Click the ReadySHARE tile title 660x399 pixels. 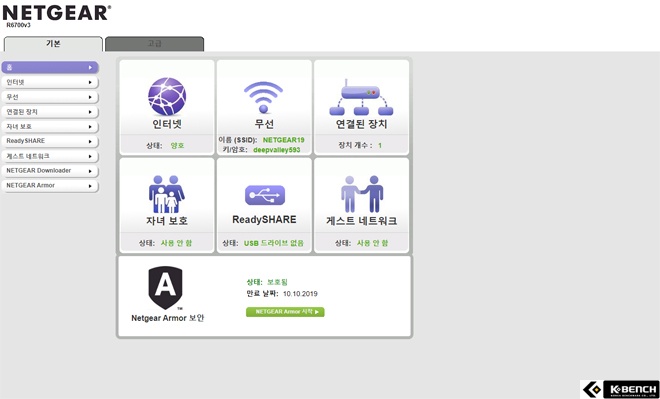click(x=264, y=220)
